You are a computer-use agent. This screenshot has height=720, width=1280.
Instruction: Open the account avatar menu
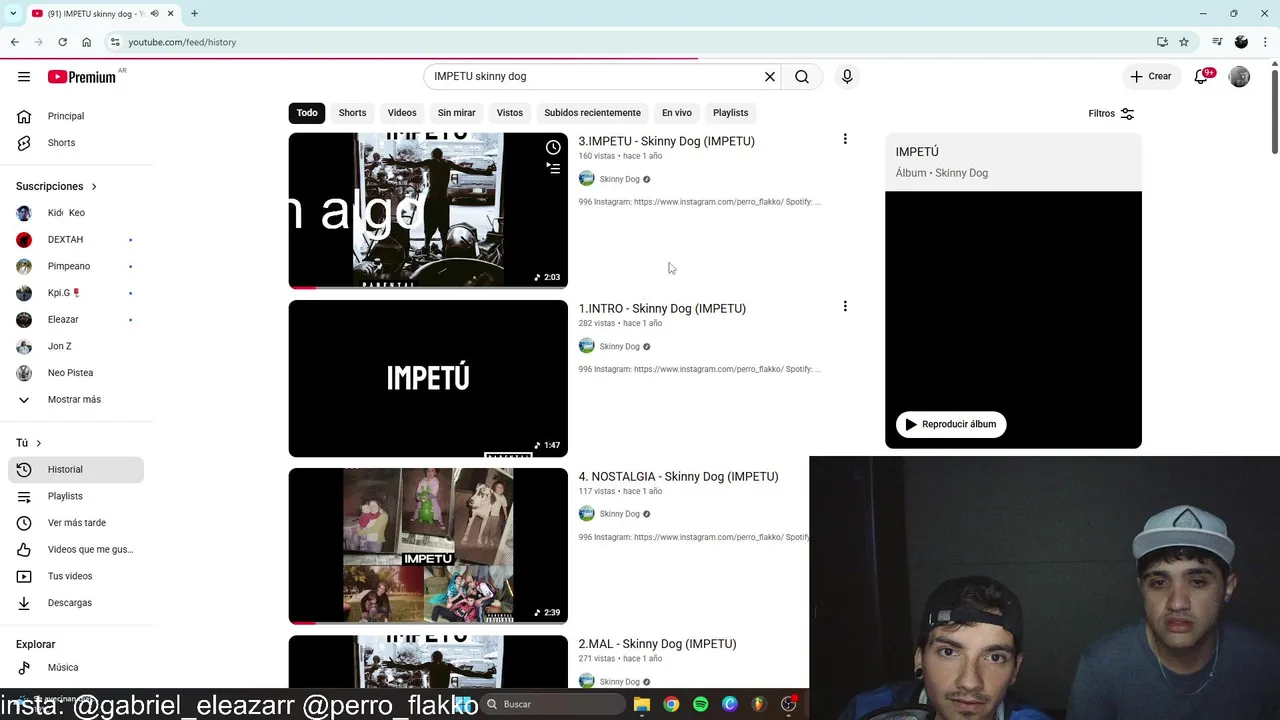[1239, 77]
